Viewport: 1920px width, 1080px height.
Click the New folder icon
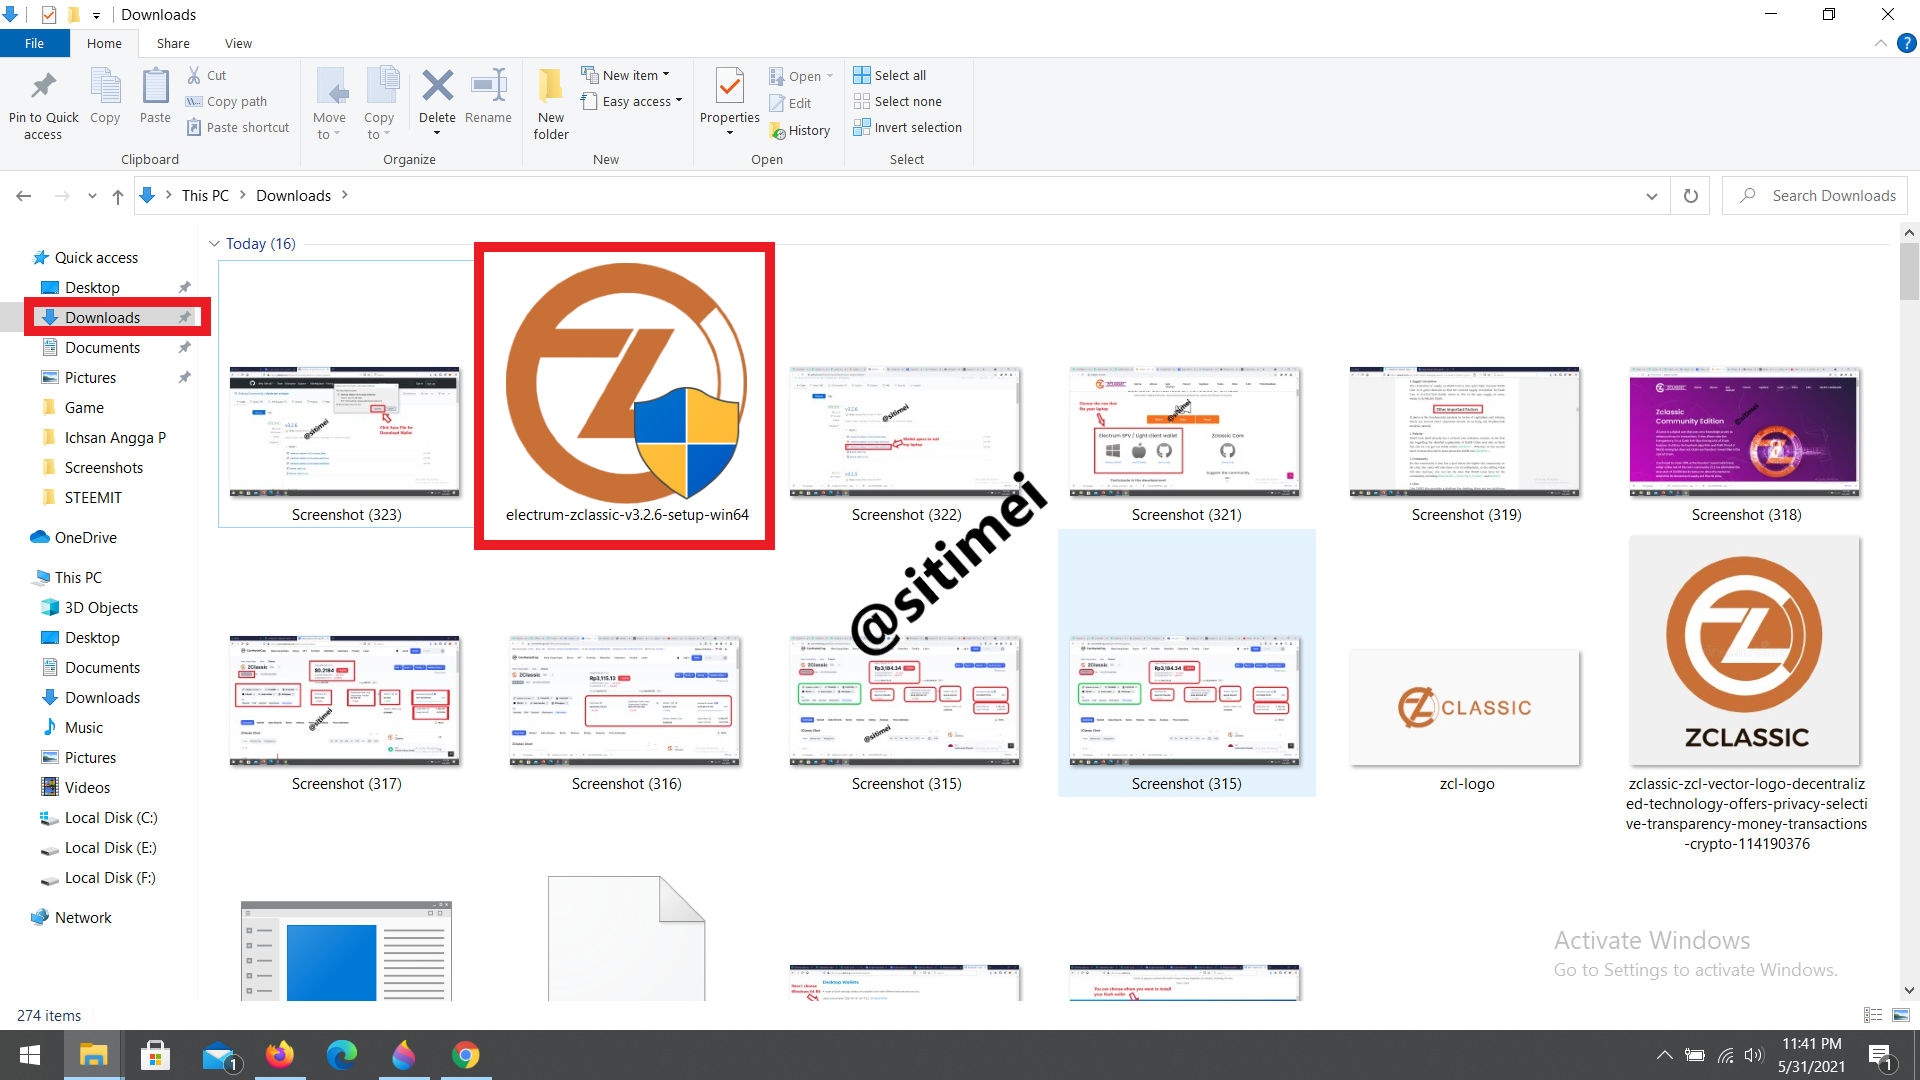coord(550,86)
